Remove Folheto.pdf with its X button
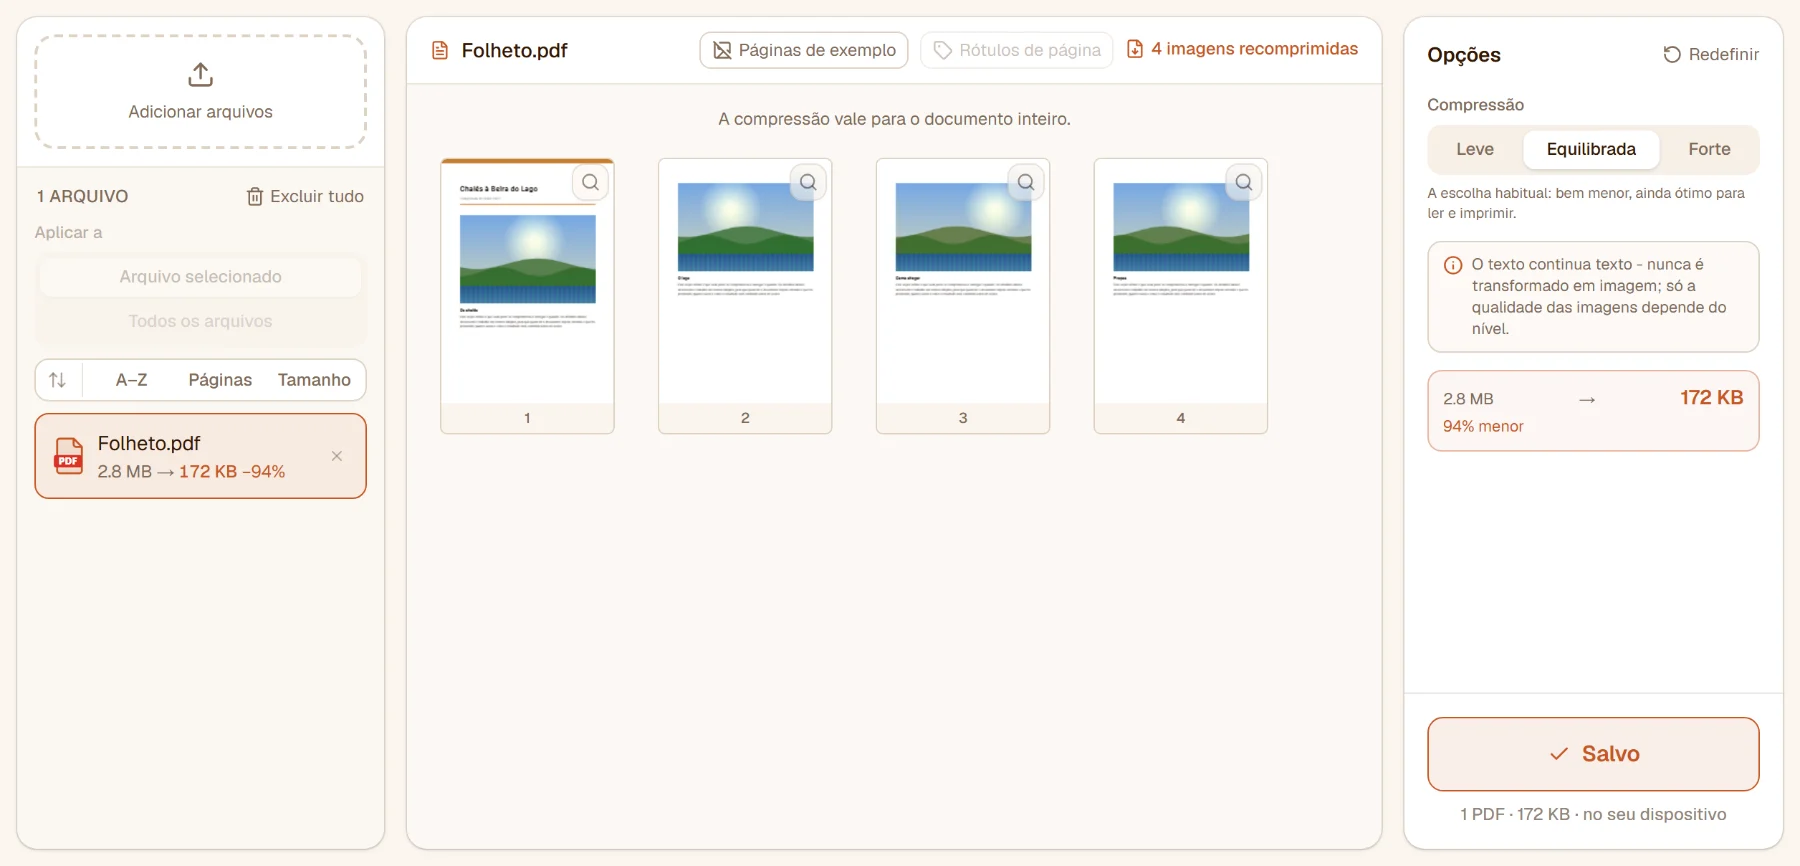Screen dimensions: 1800x866 pyautogui.click(x=337, y=456)
